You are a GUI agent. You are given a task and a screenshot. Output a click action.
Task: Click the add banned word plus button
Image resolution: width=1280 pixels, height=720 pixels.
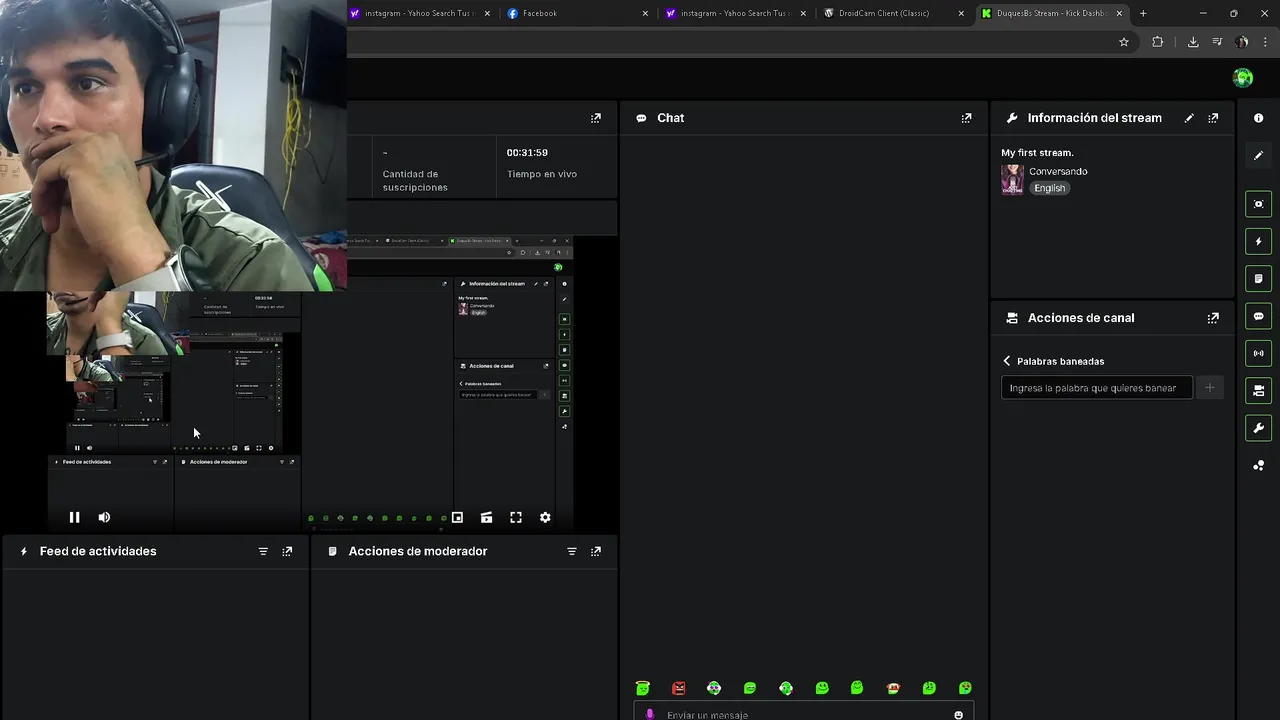click(1209, 388)
